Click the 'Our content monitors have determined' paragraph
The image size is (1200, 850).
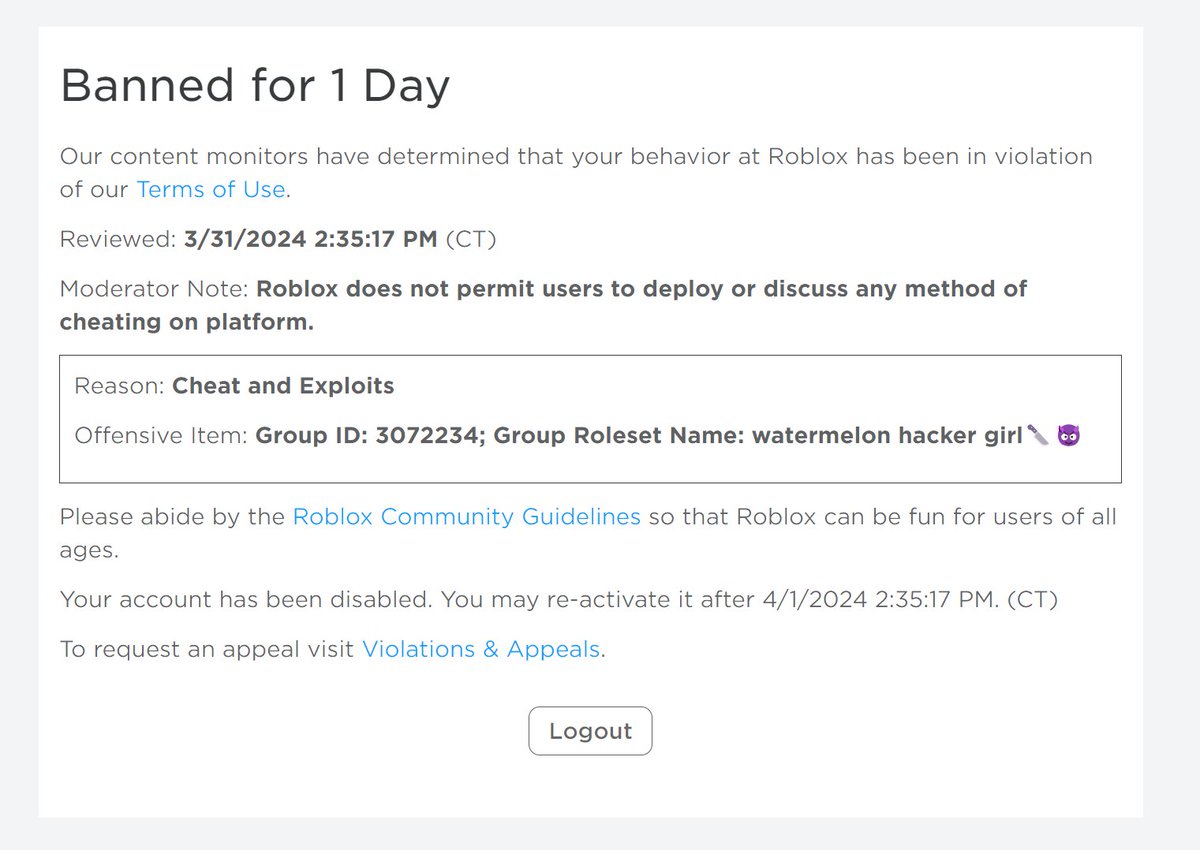coord(576,173)
